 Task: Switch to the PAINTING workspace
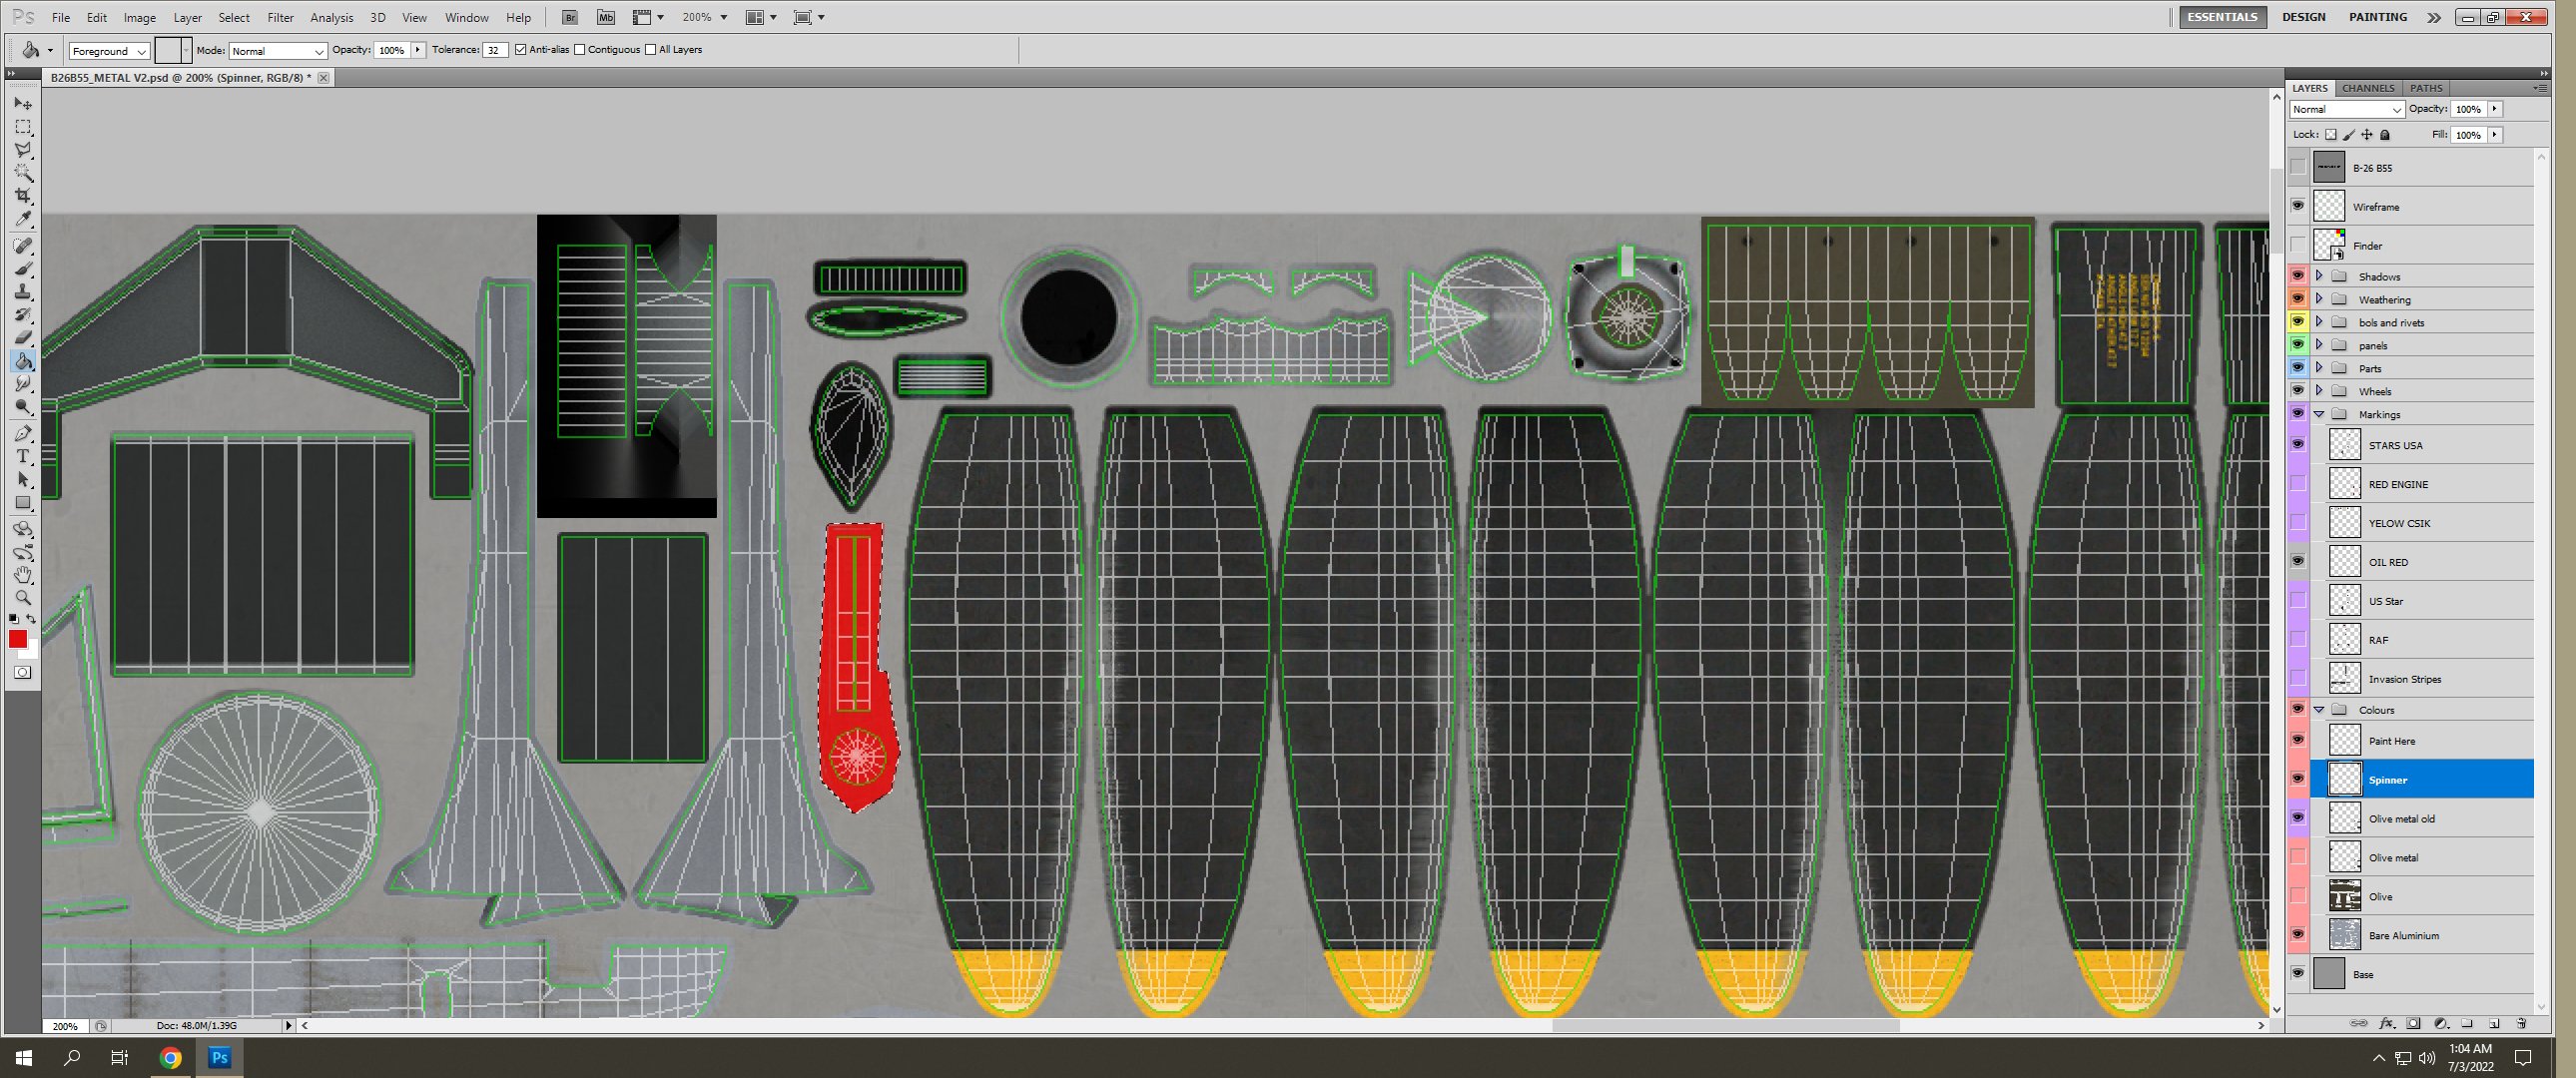[x=2378, y=17]
